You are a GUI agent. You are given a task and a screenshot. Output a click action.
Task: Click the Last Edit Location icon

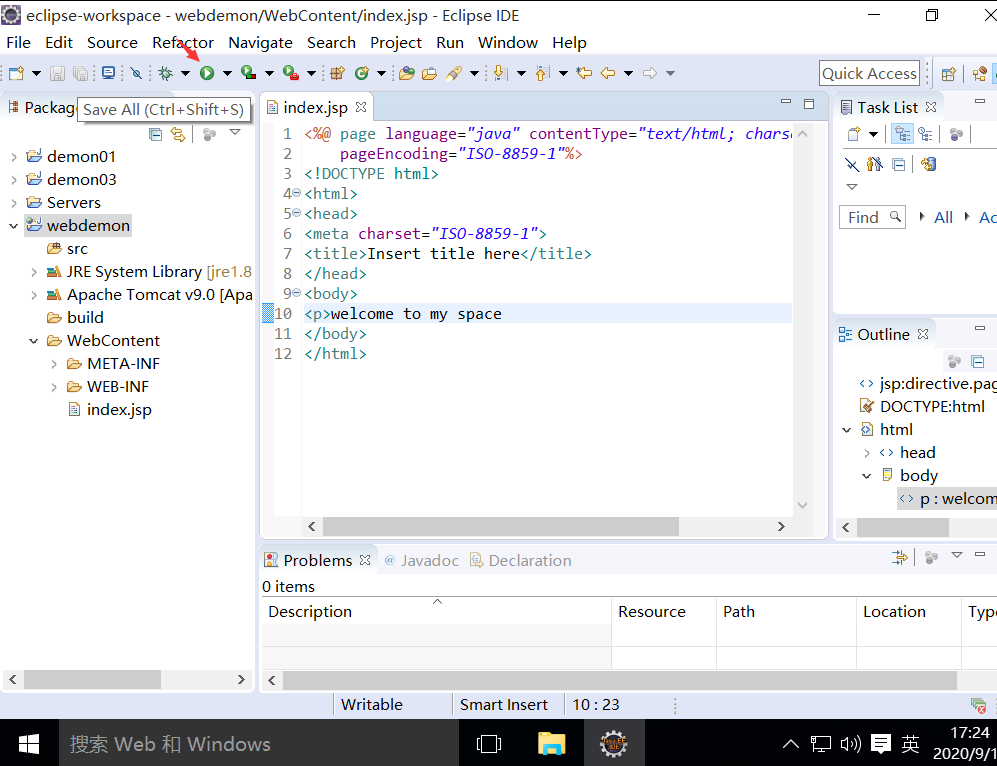tap(584, 73)
